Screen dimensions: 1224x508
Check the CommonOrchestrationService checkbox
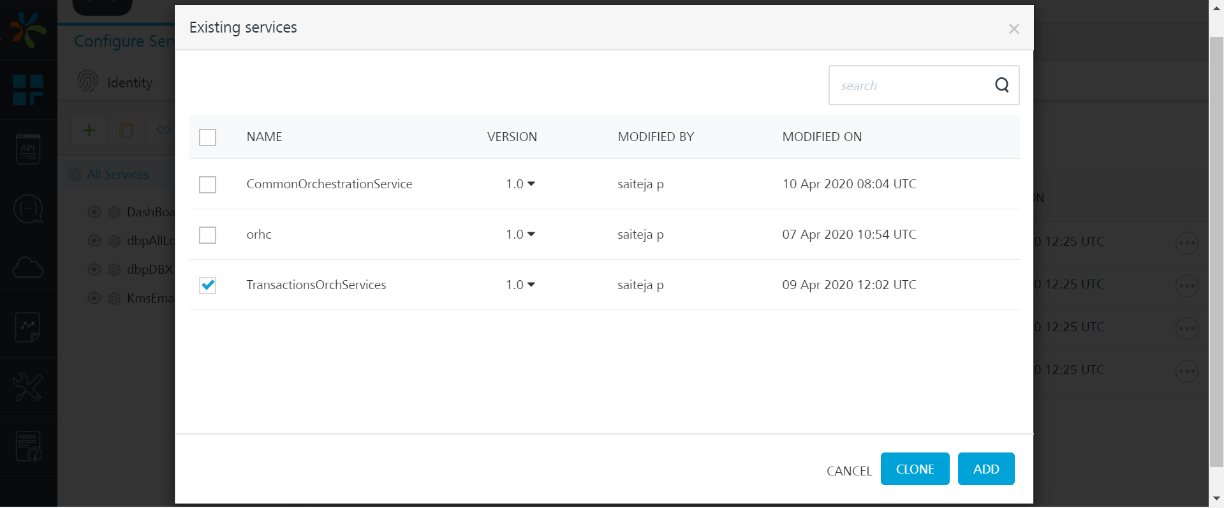208,185
